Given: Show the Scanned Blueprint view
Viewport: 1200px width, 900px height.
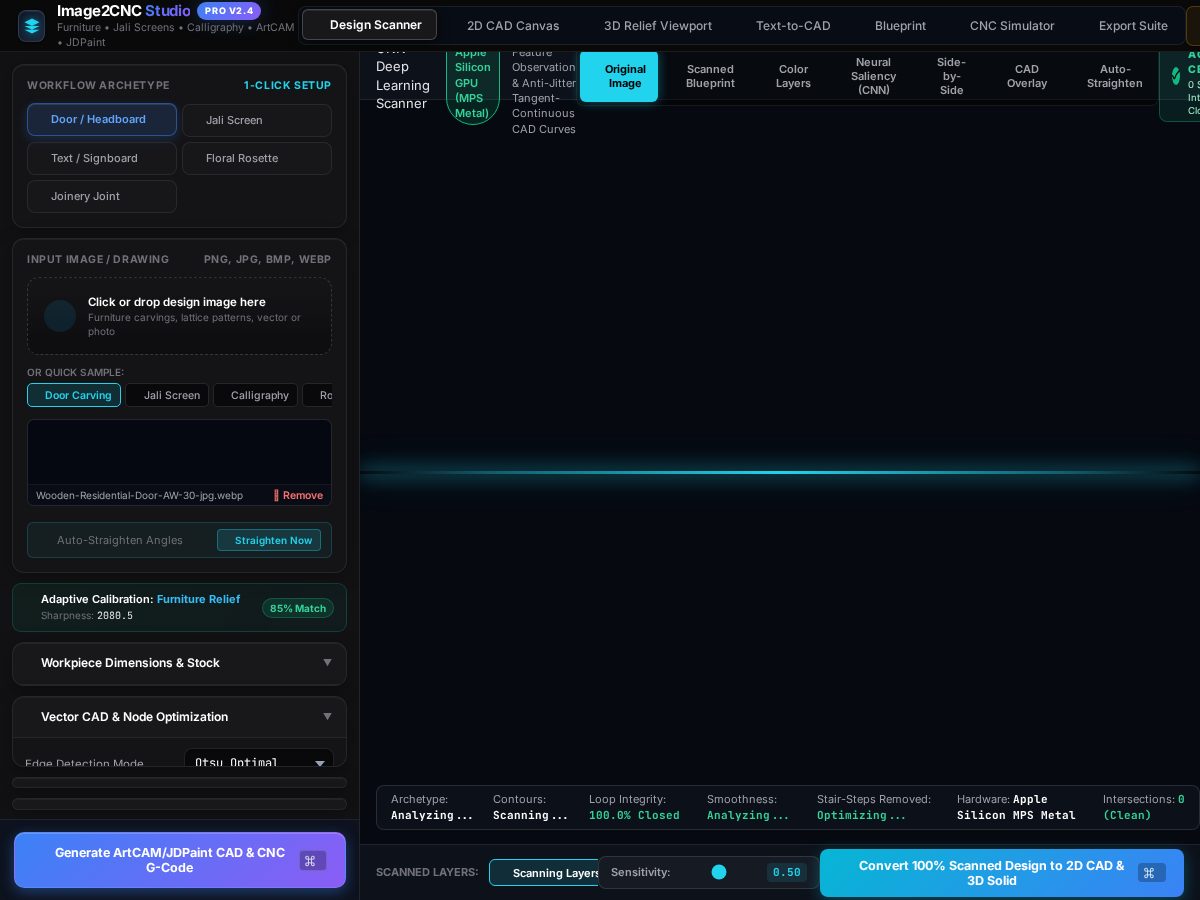Looking at the screenshot, I should [710, 76].
